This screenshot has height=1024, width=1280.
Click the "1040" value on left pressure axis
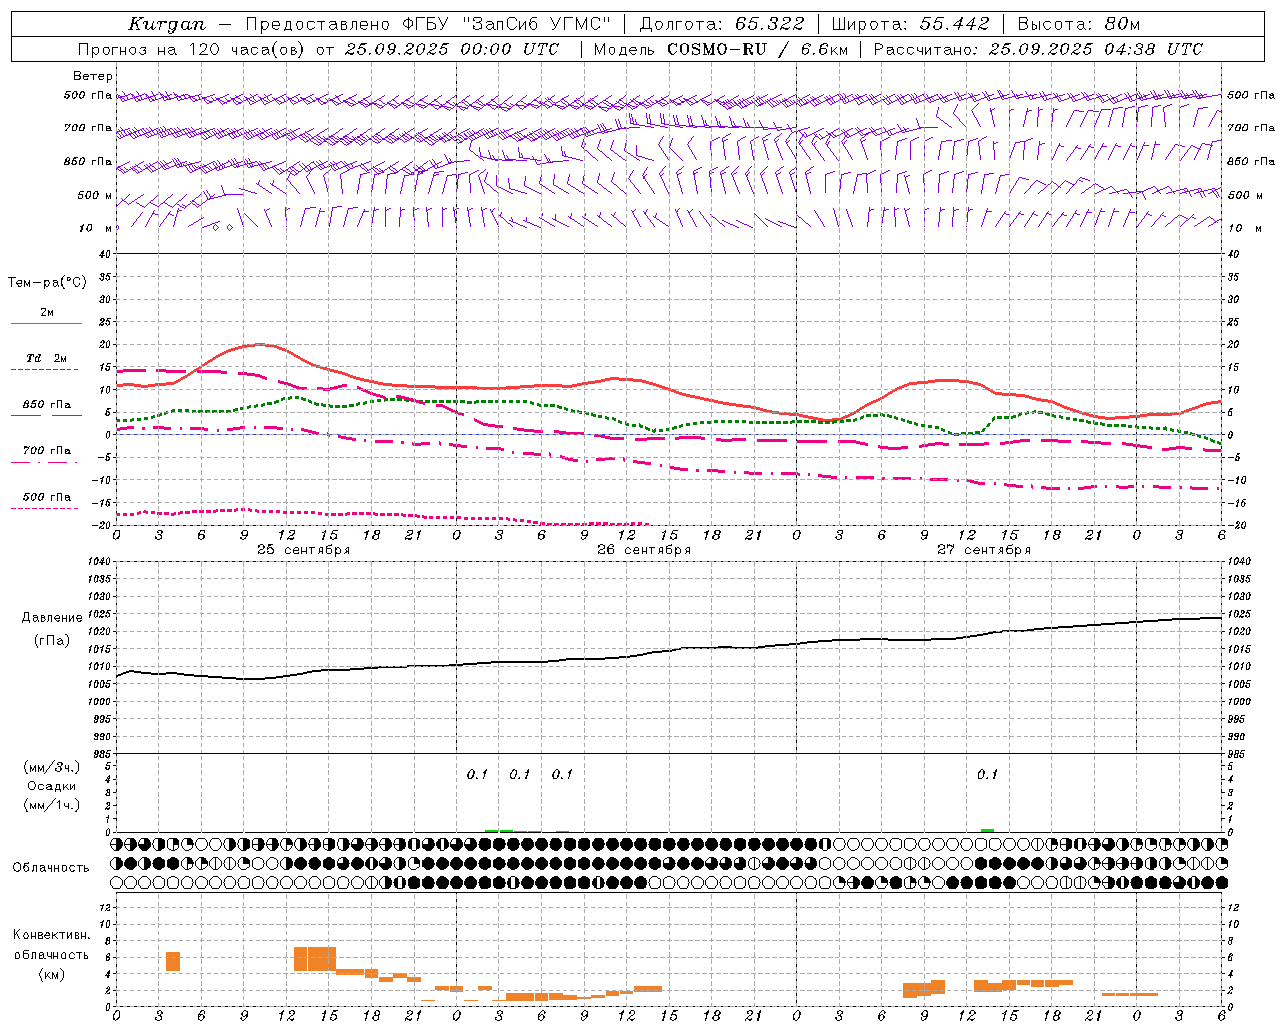98,562
